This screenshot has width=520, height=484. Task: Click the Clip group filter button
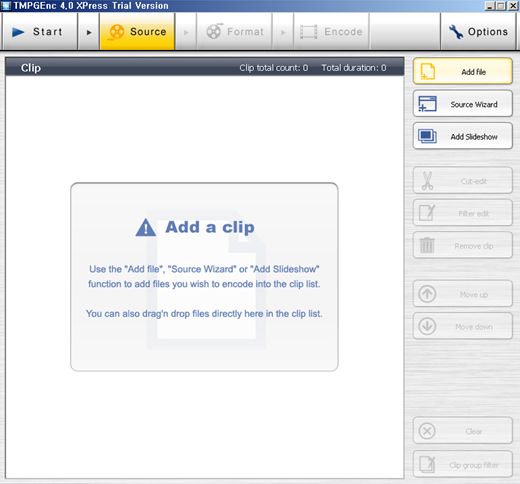[463, 464]
